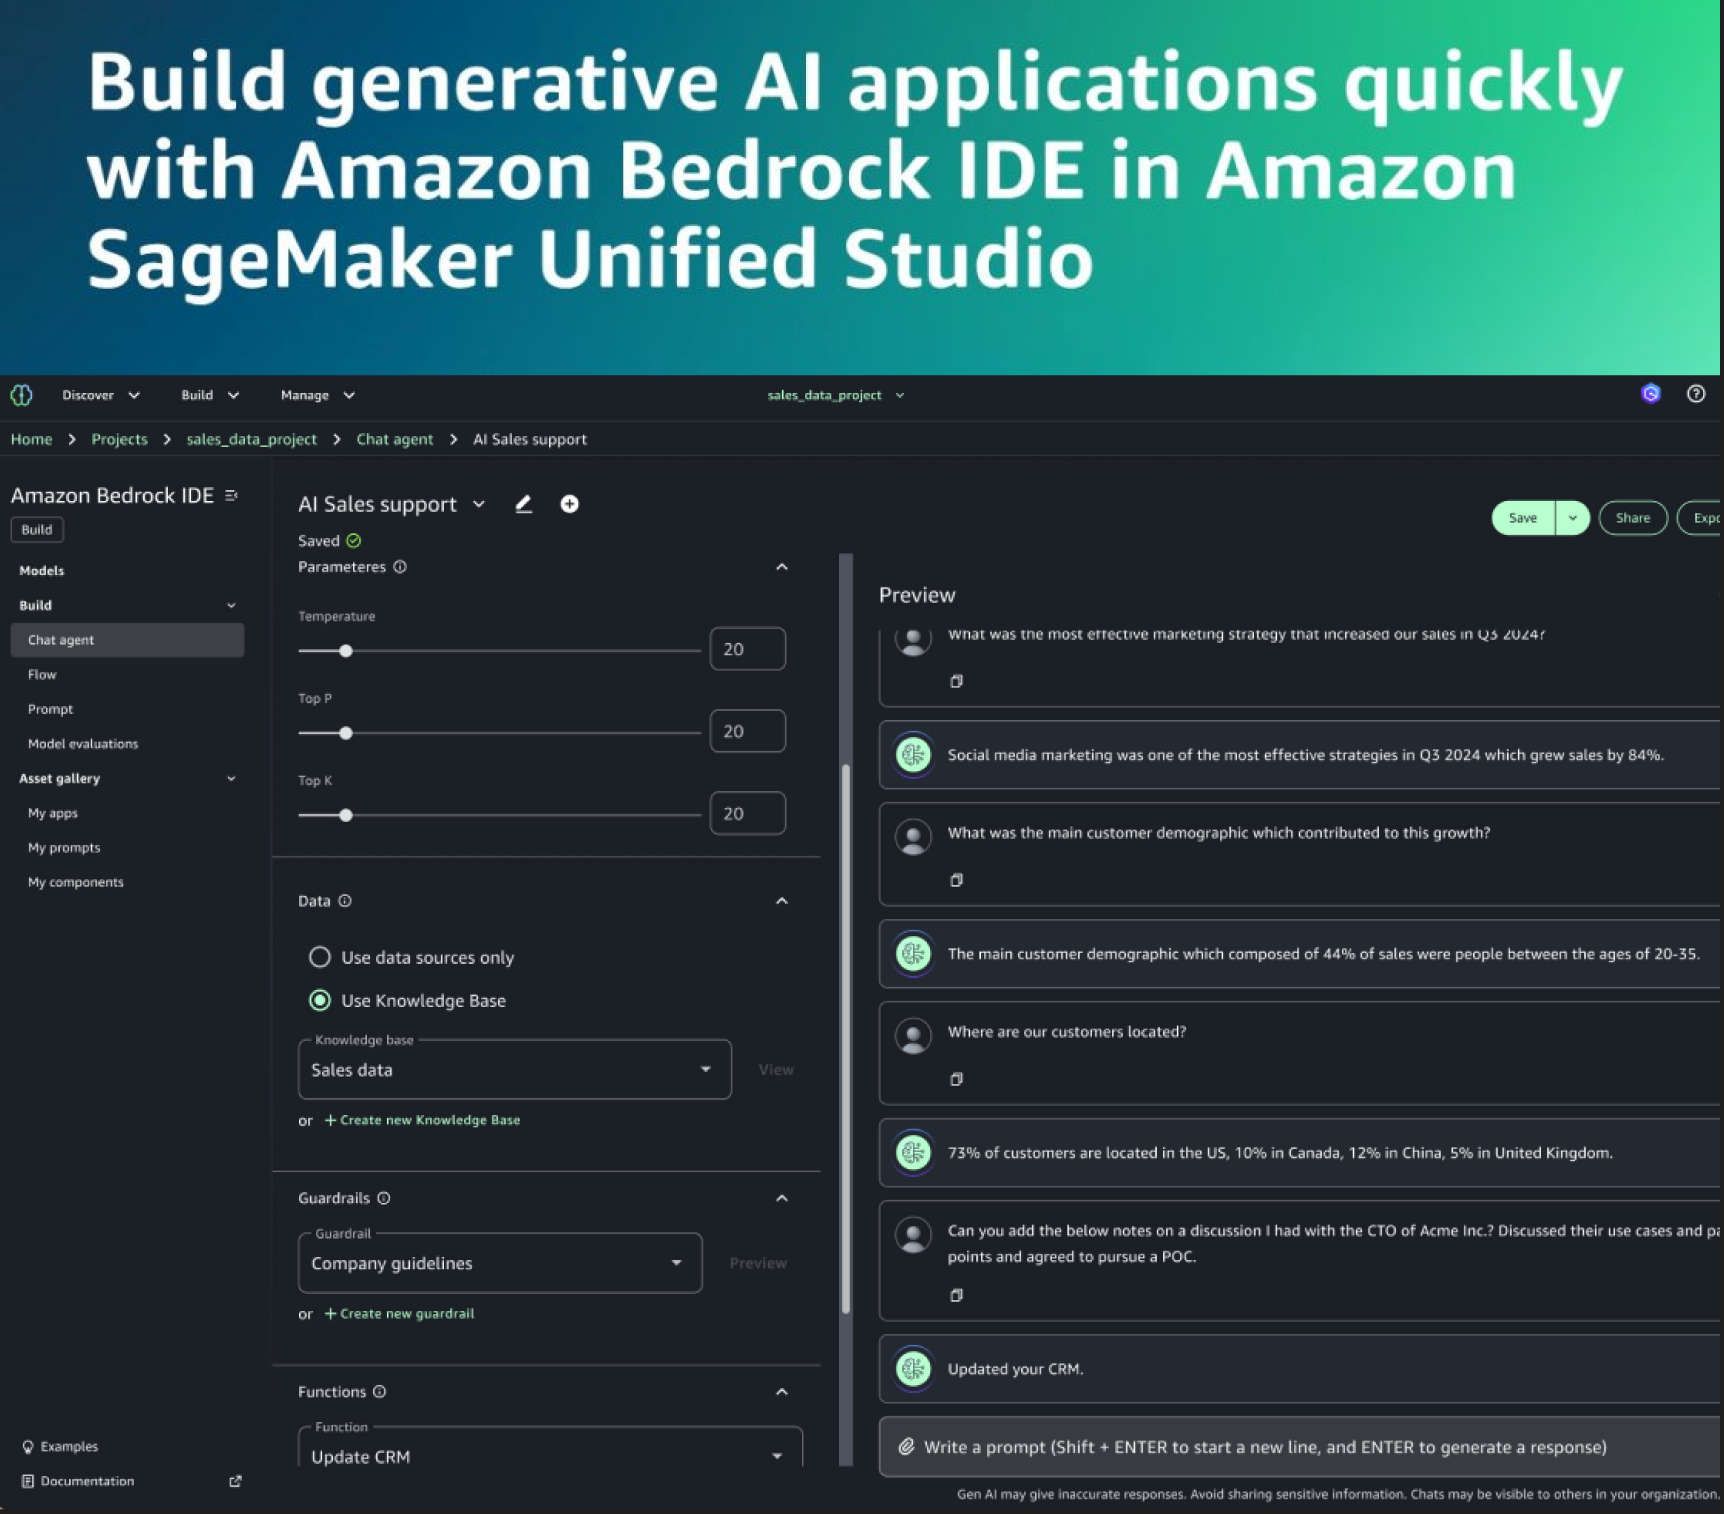
Task: Select Prompt in sidebar
Action: [x=50, y=709]
